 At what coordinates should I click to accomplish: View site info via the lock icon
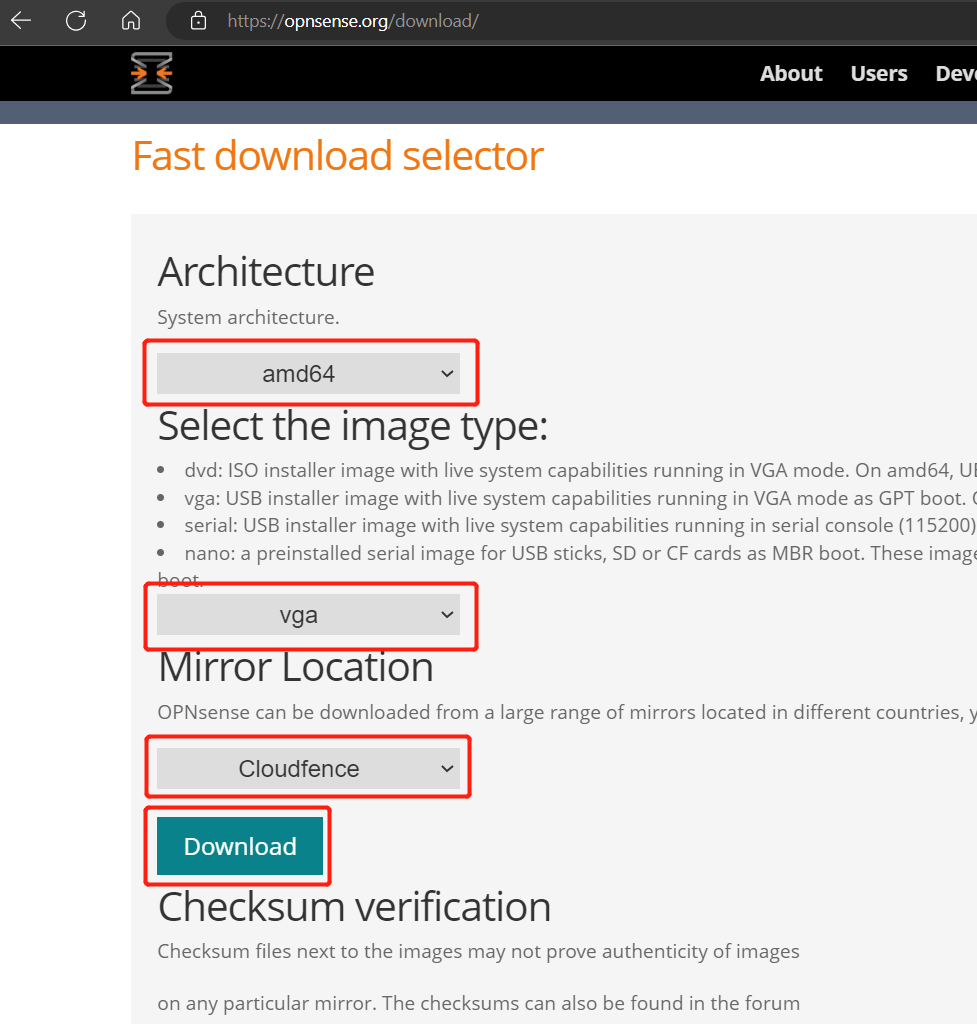198,20
